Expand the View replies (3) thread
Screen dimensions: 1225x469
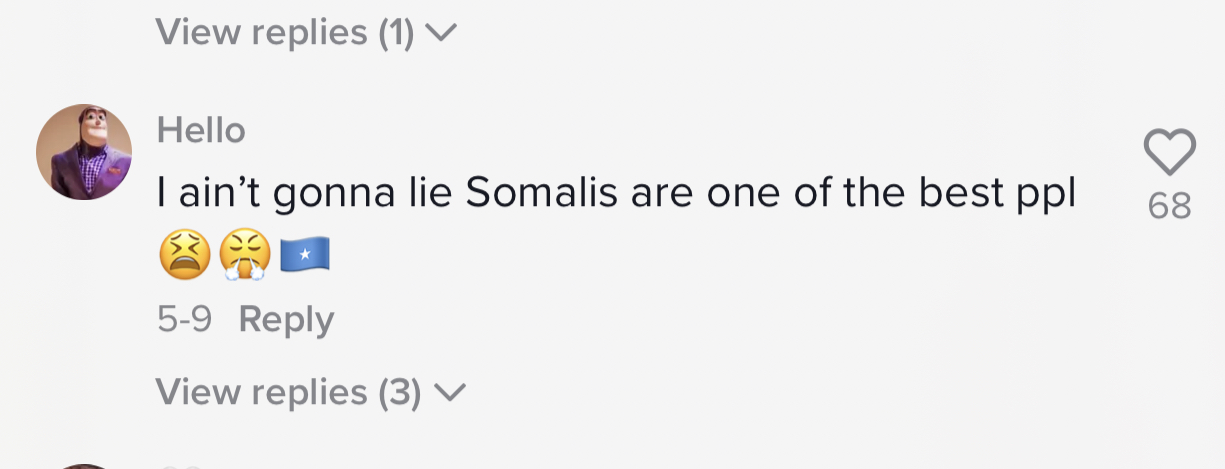pyautogui.click(x=288, y=392)
